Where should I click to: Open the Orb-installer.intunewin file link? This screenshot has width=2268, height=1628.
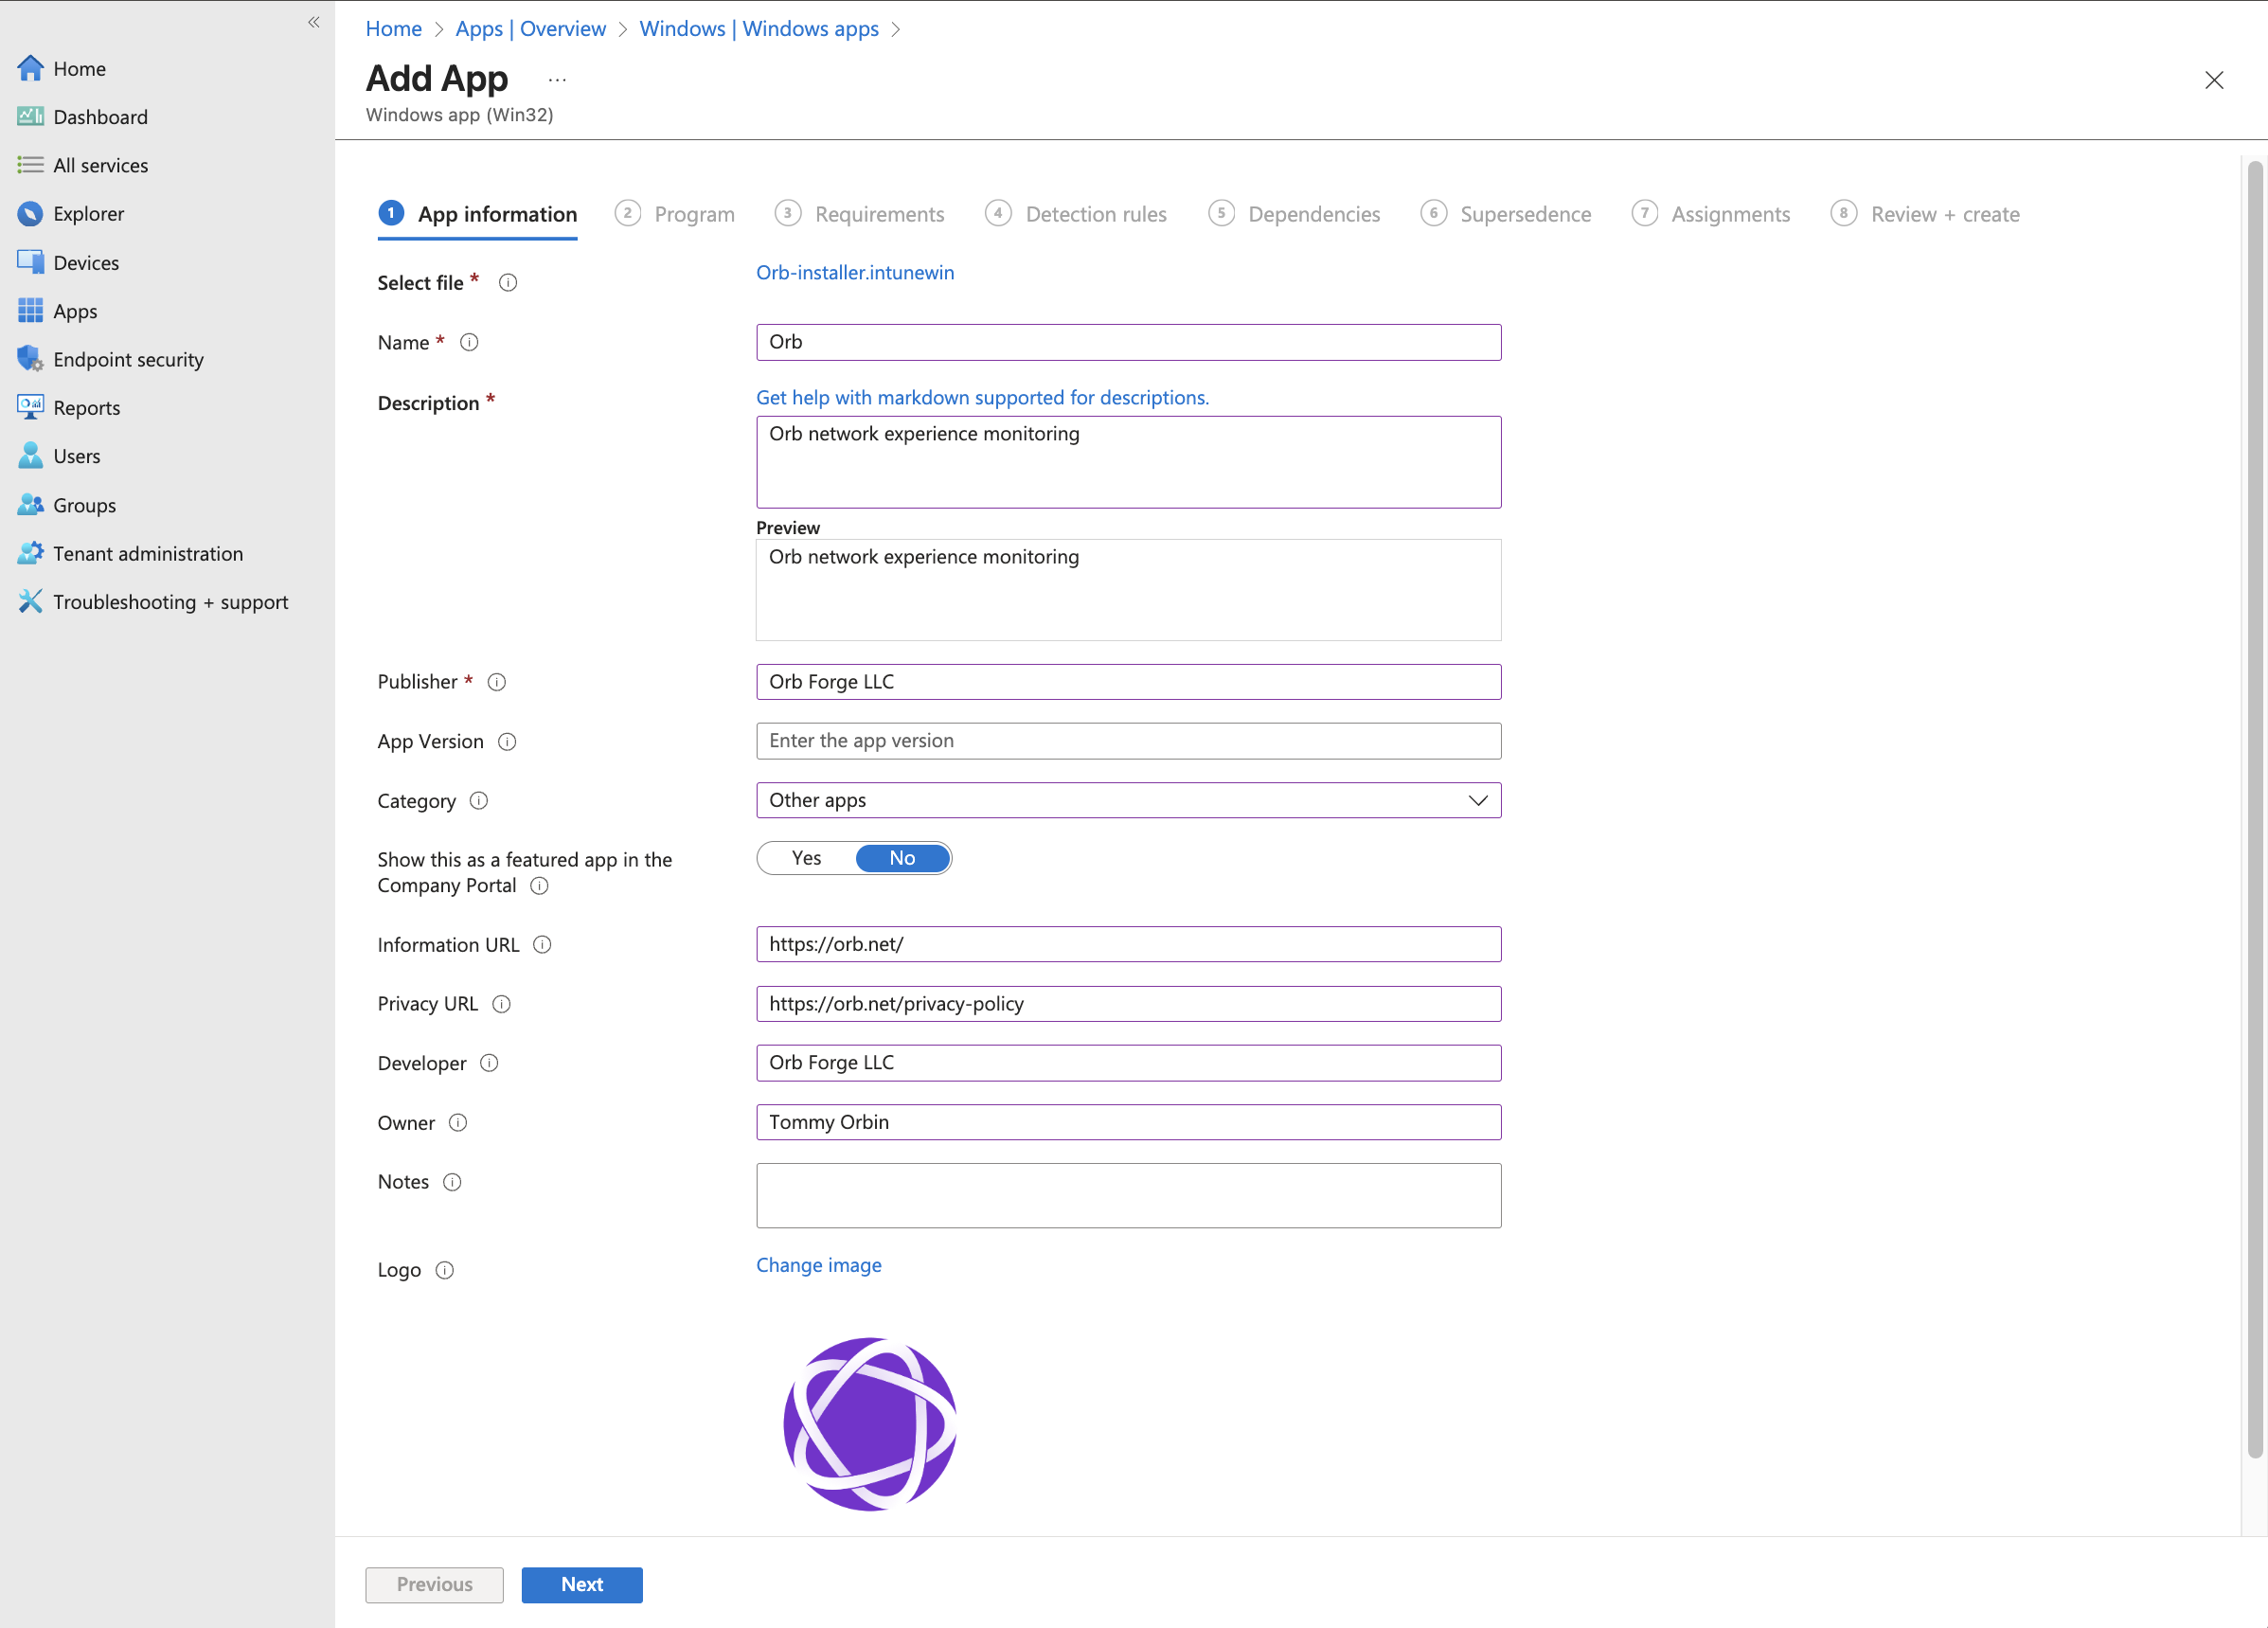pos(854,273)
